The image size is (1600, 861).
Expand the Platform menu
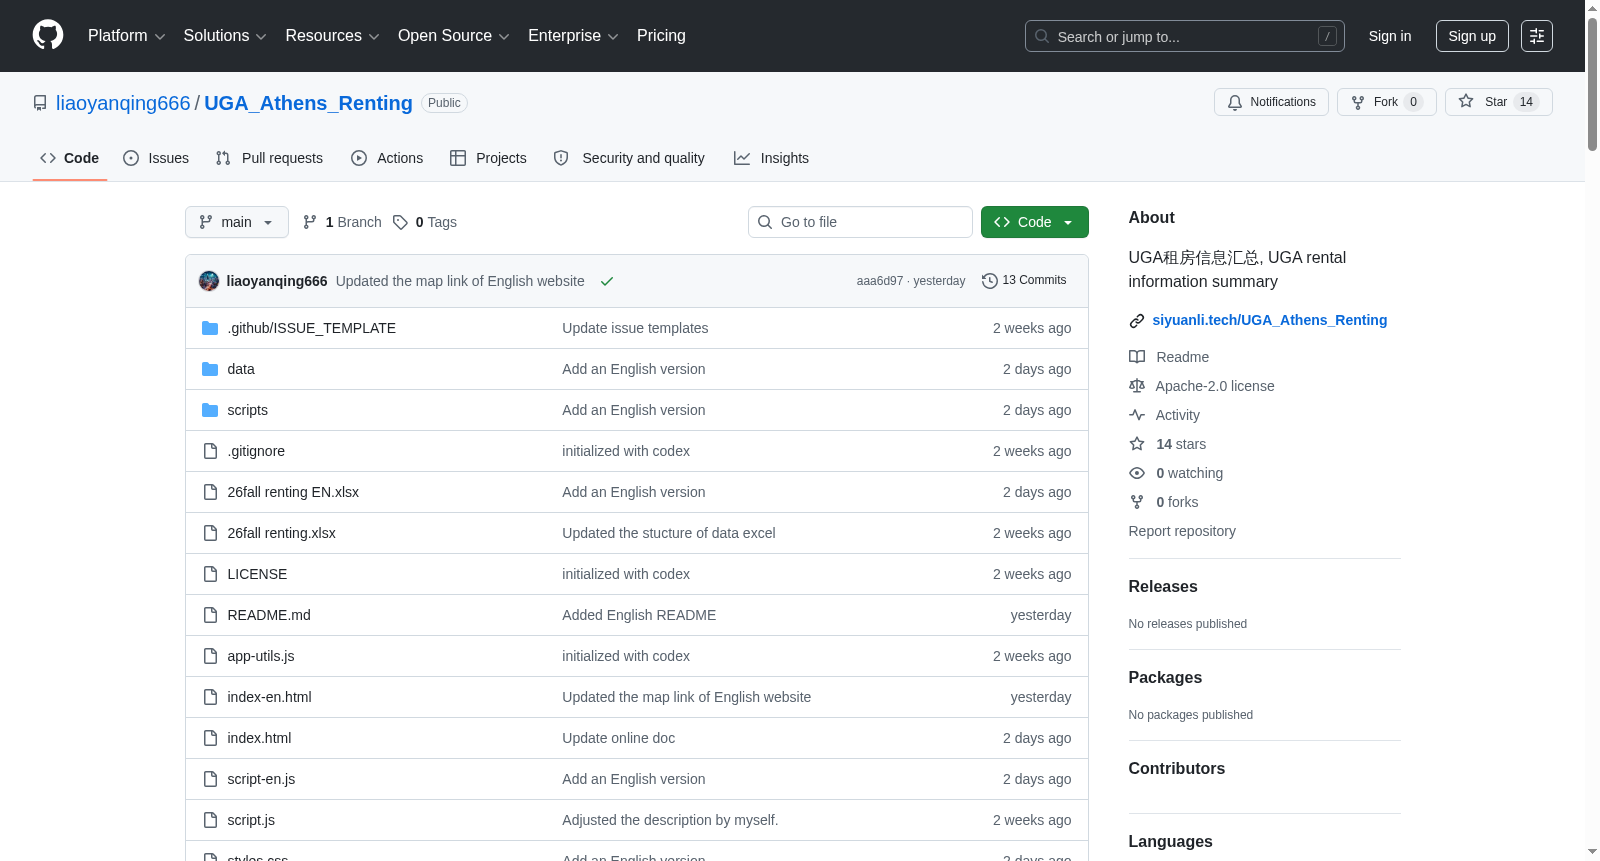click(126, 36)
